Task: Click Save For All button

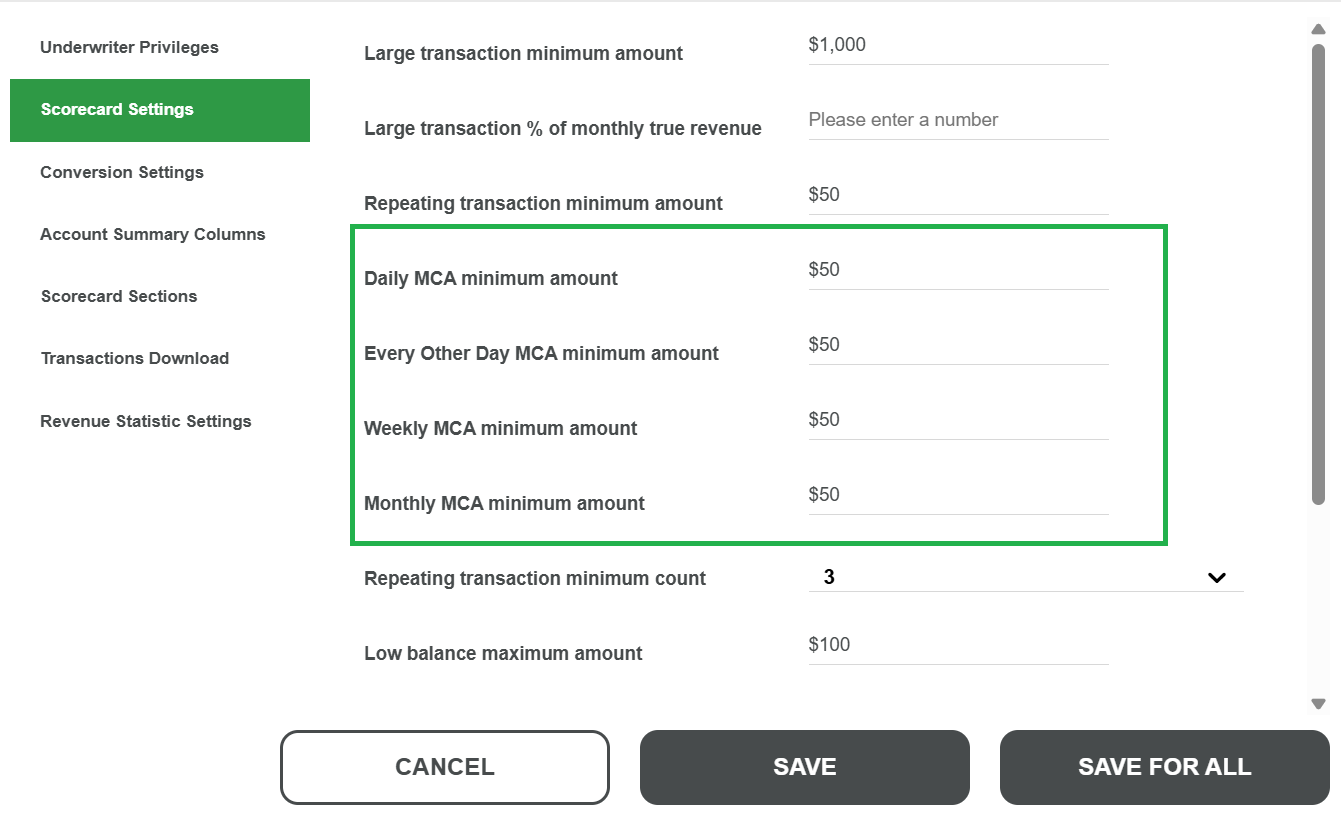Action: pyautogui.click(x=1164, y=767)
